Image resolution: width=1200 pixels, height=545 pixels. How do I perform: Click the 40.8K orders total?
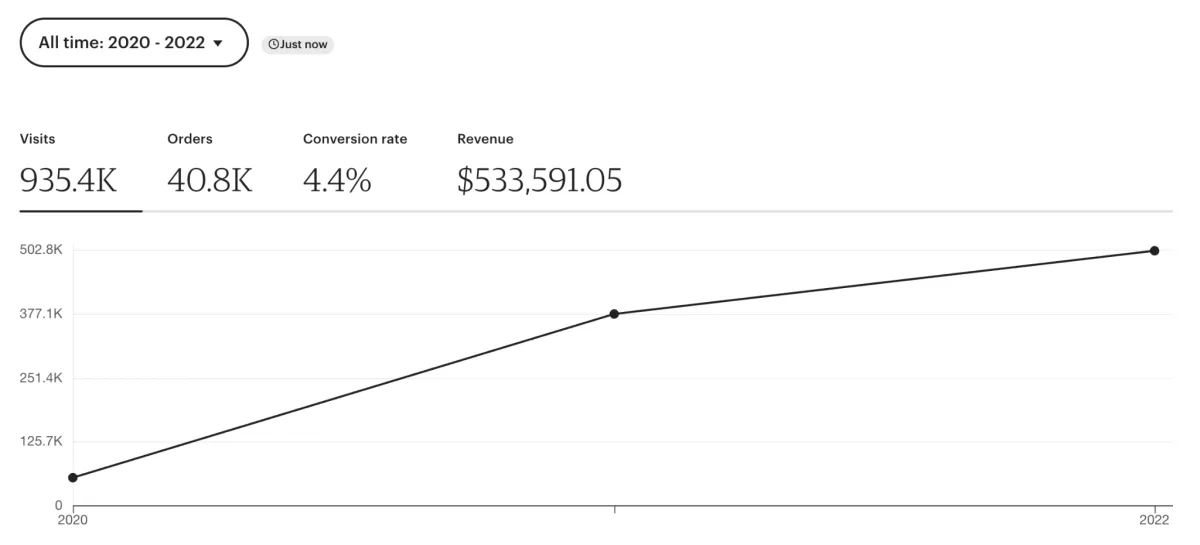pos(210,181)
